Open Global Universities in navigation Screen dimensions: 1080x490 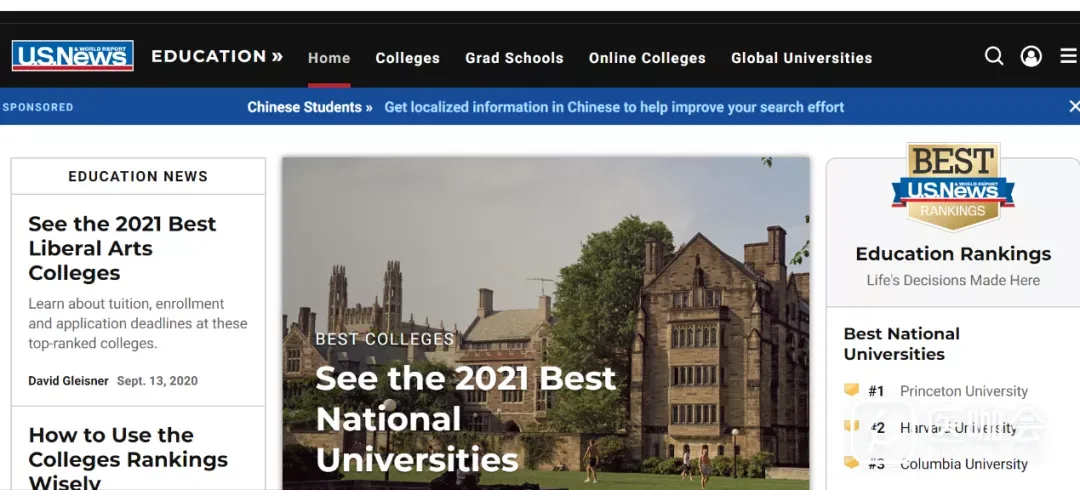801,58
